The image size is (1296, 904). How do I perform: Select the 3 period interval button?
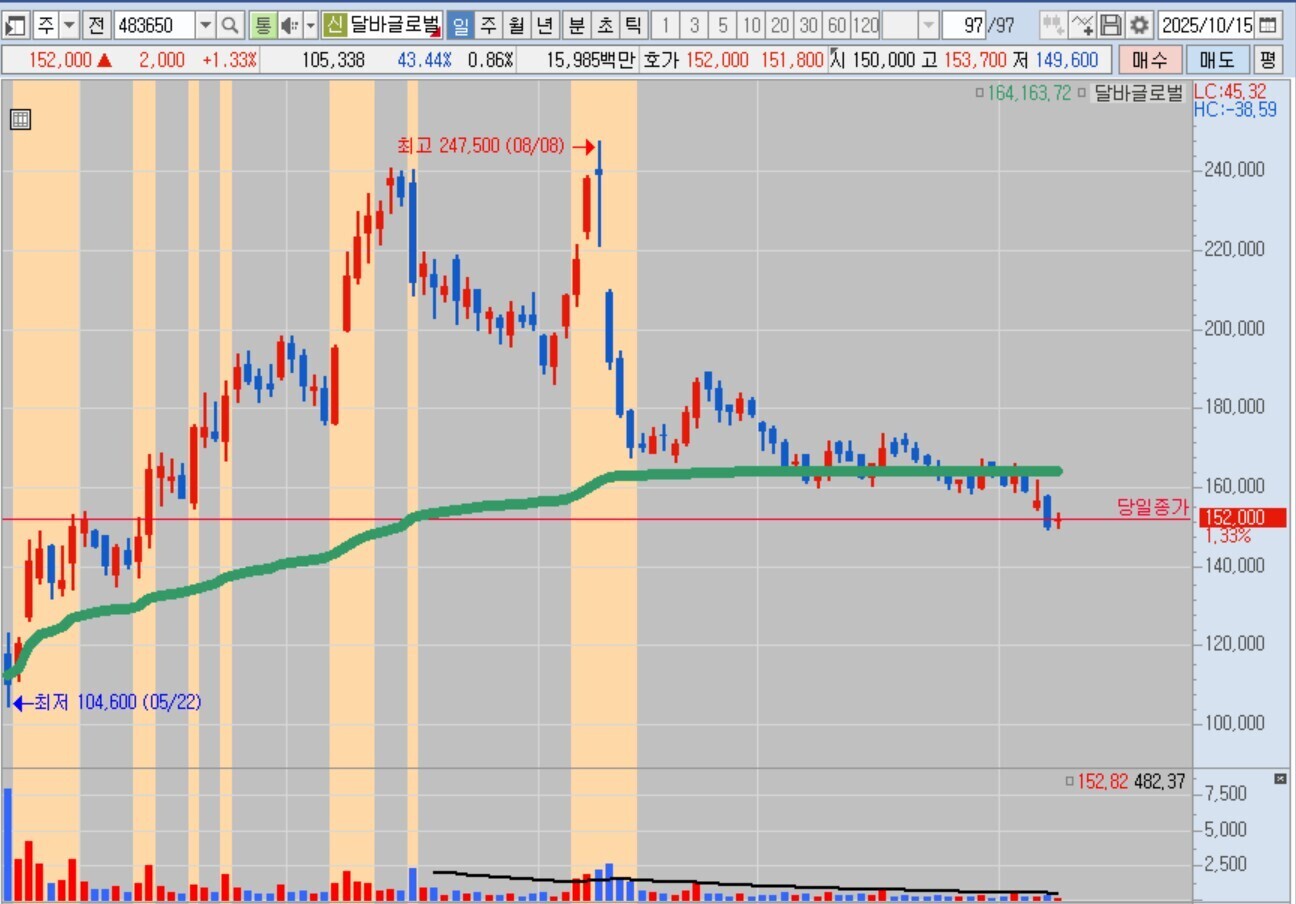(695, 25)
